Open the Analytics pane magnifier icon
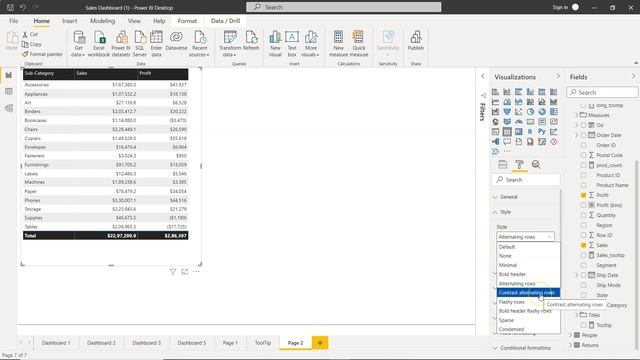The width and height of the screenshot is (640, 360). [x=536, y=164]
